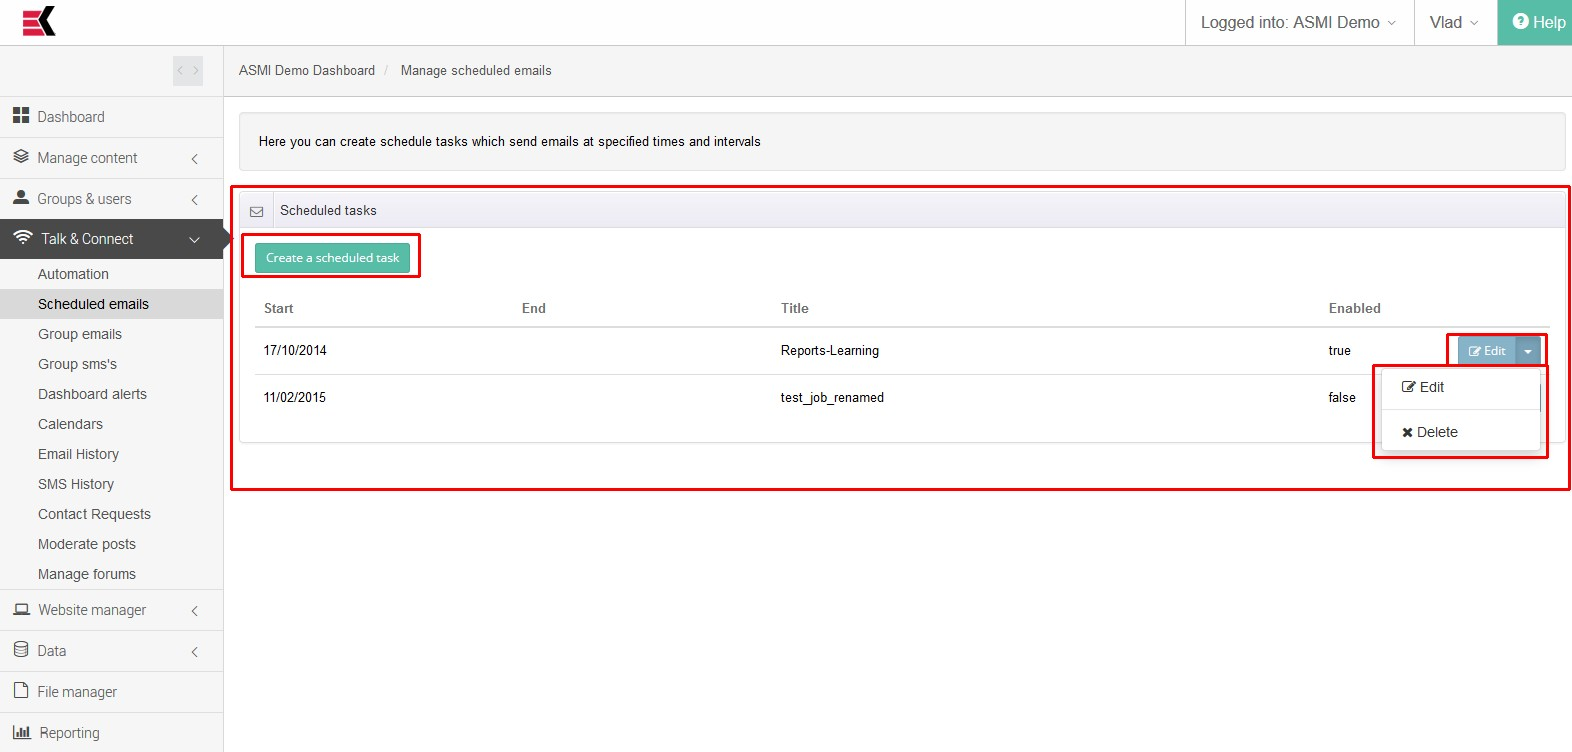Click the Talk & Connect wifi icon
Screen dimensions: 1572x752
pos(23,238)
